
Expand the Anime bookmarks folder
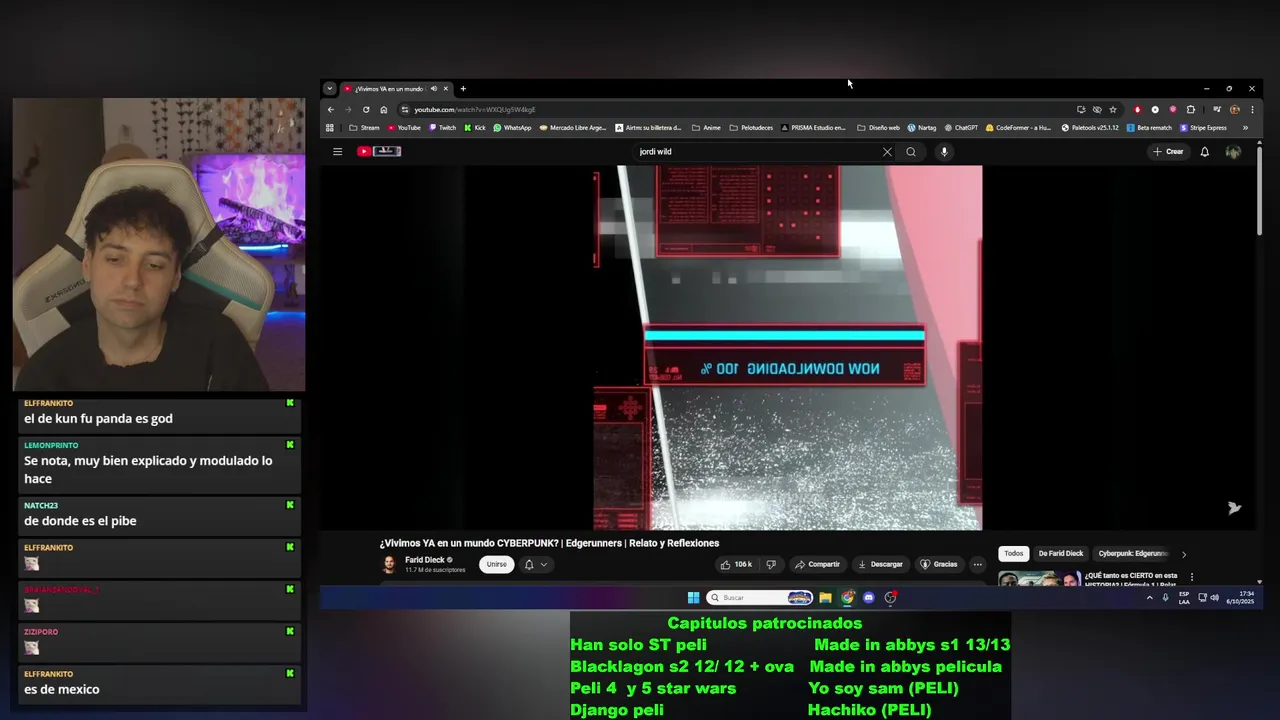point(706,128)
